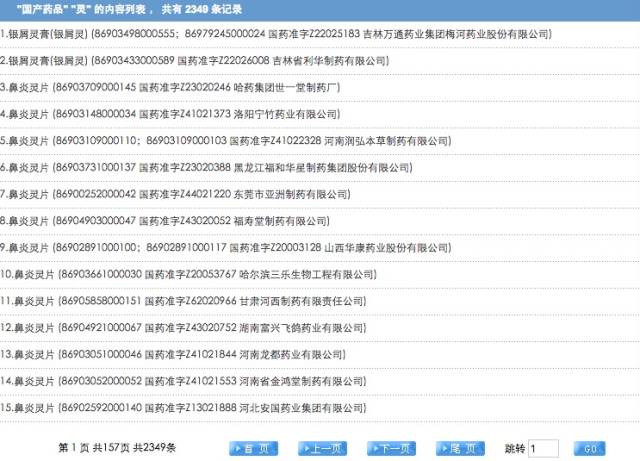Open record 10 鼻炎灵片 哈尔滨三乐生物工程
Screen dimensions: 640x461
[188, 274]
